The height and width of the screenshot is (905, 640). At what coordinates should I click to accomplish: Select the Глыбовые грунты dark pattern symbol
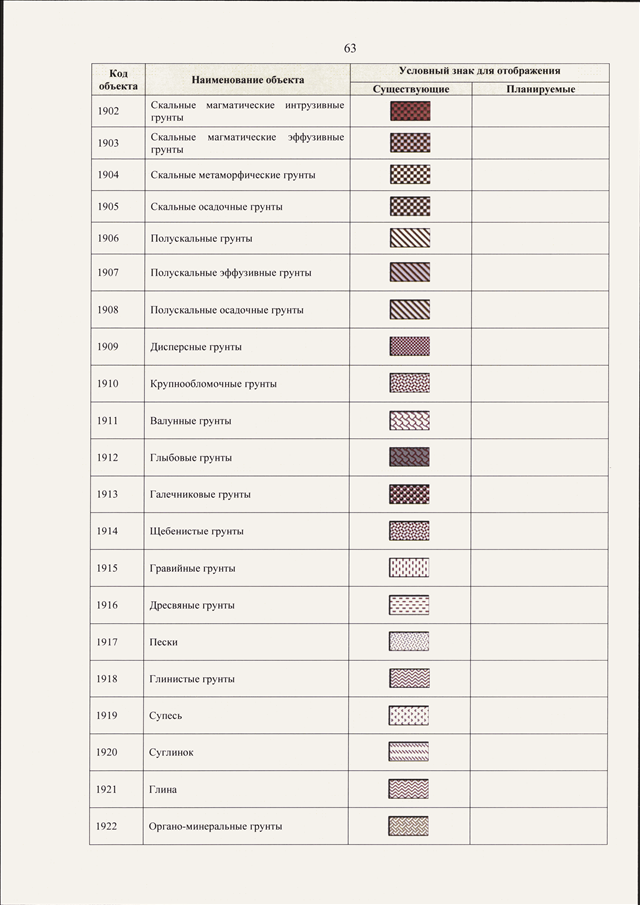click(x=410, y=457)
